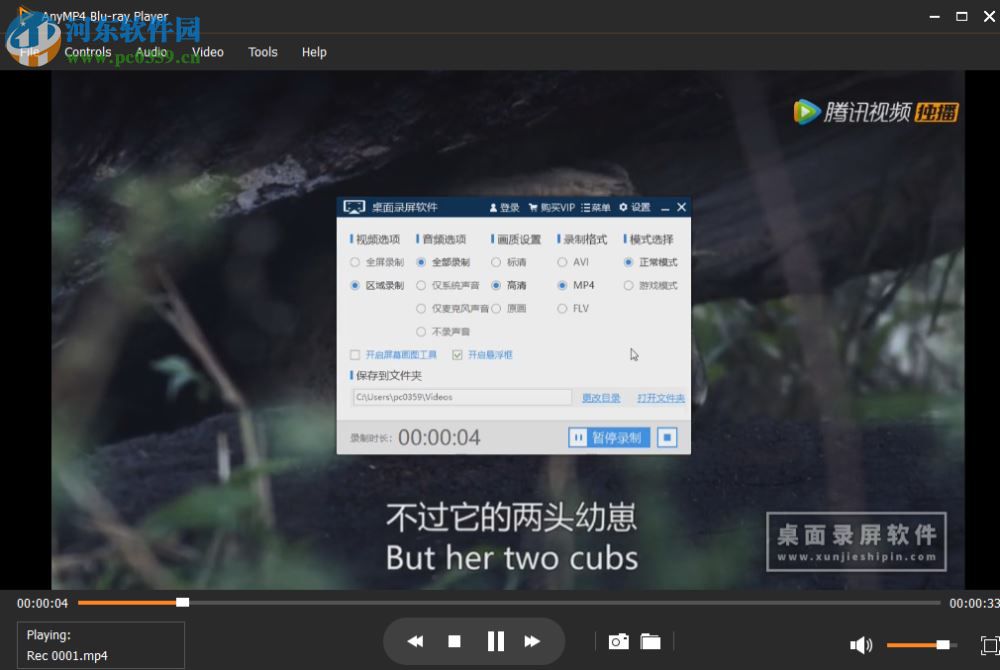Image resolution: width=1000 pixels, height=670 pixels.
Task: Open output folder via 打开文件夹 link
Action: click(661, 397)
